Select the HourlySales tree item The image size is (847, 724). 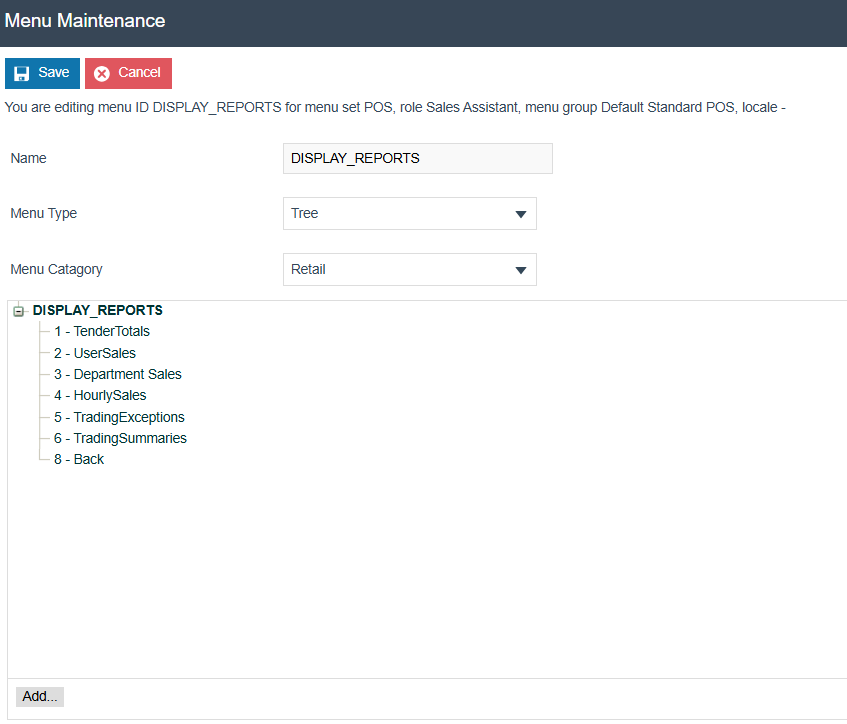click(99, 395)
